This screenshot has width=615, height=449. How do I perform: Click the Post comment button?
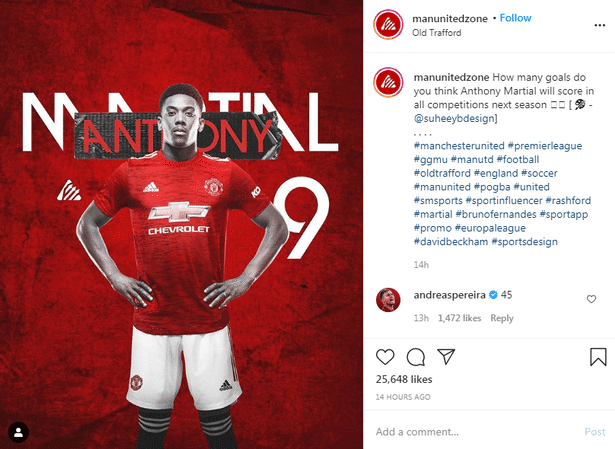click(x=595, y=432)
